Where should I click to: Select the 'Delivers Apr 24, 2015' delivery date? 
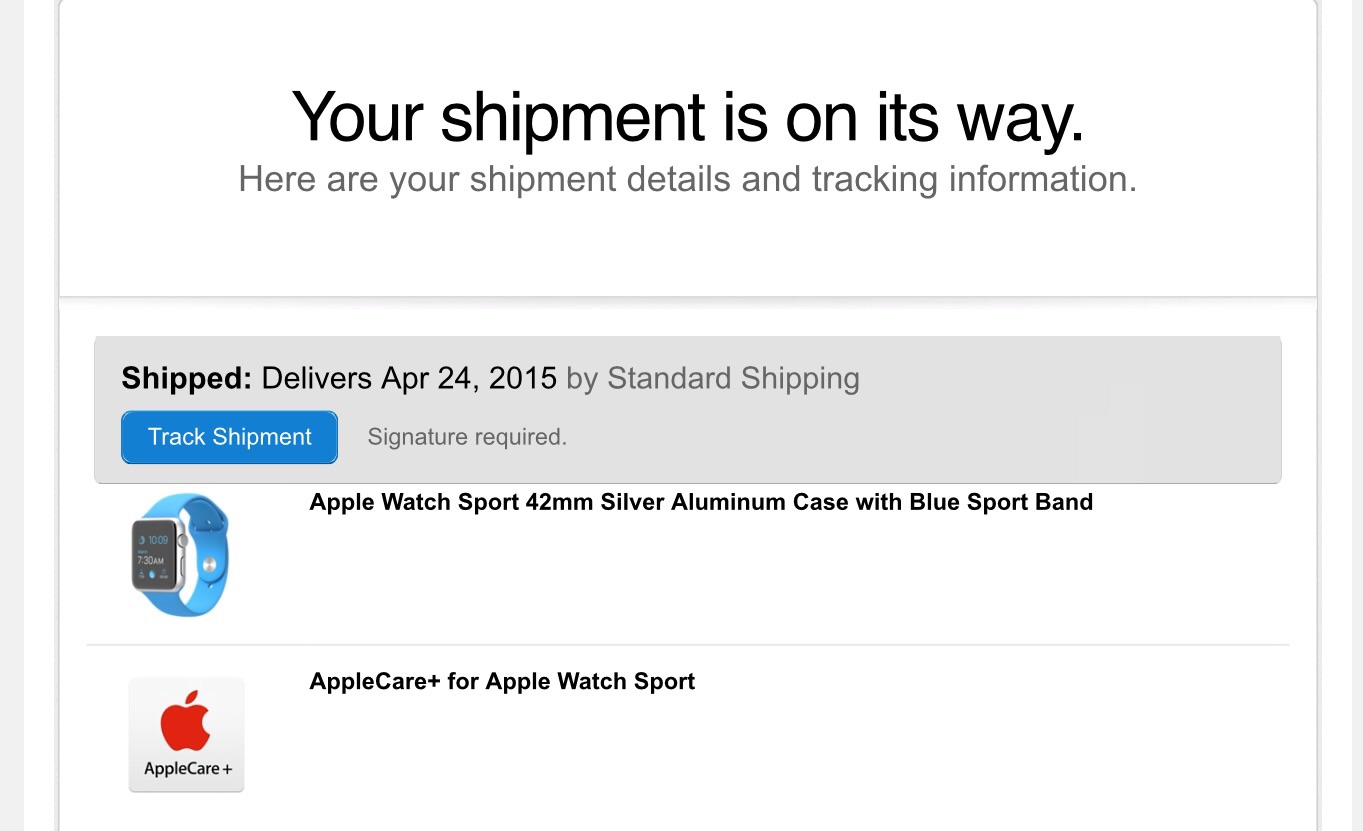pyautogui.click(x=409, y=378)
